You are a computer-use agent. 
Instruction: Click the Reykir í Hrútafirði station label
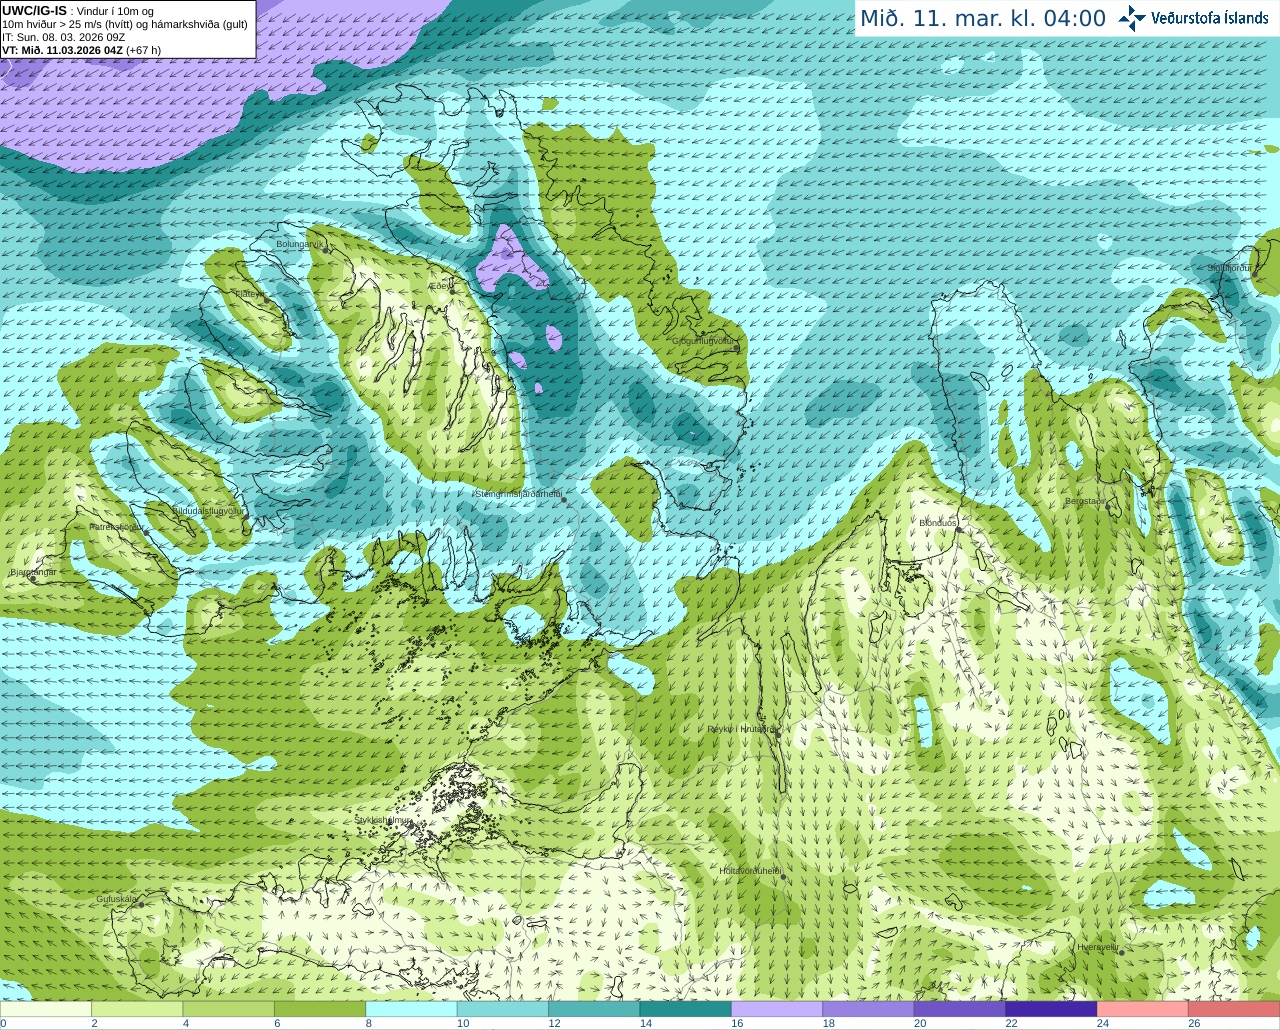[x=741, y=729]
